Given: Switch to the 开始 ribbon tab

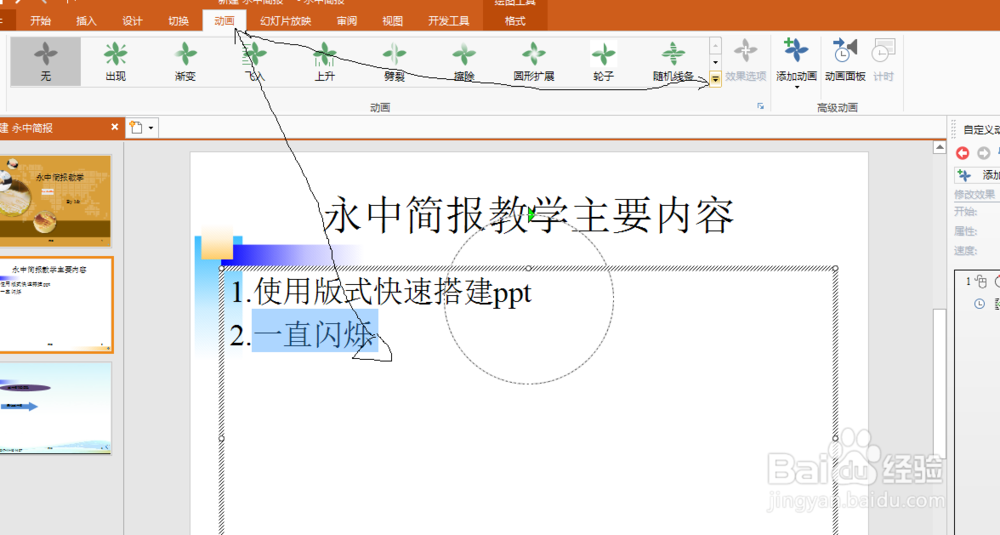Looking at the screenshot, I should [40, 21].
